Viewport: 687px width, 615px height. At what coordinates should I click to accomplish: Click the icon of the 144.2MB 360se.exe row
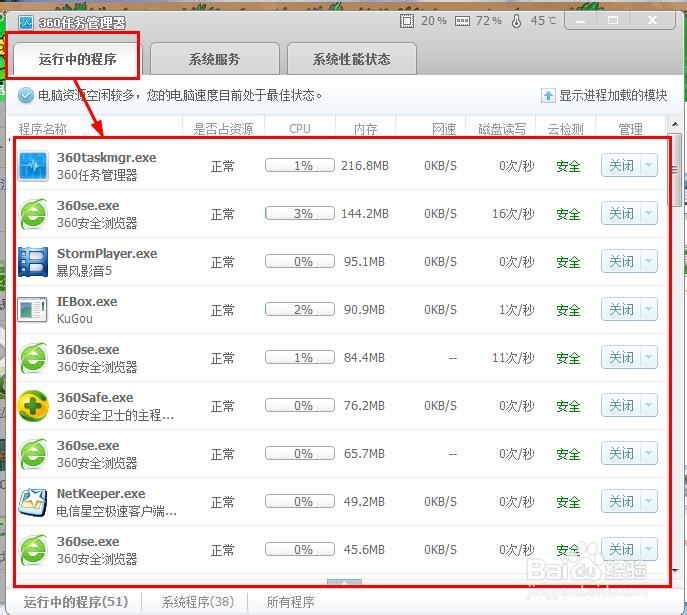(33, 214)
